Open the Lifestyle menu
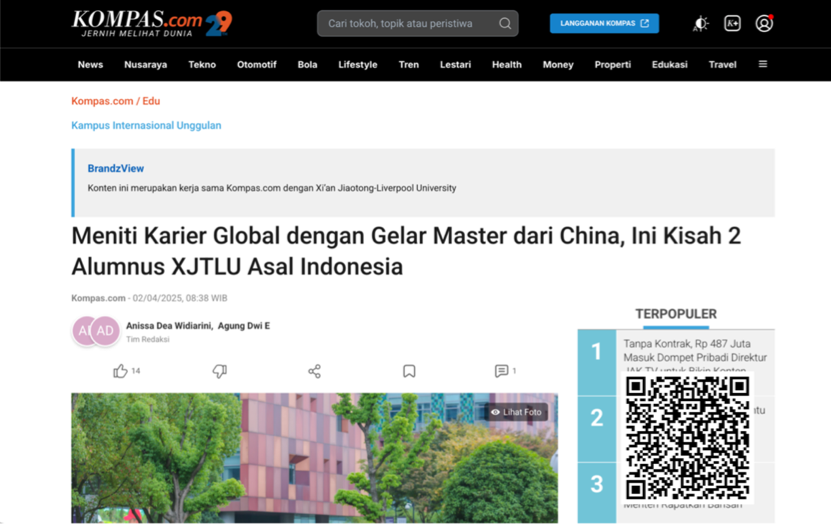The width and height of the screenshot is (831, 527). tap(358, 65)
